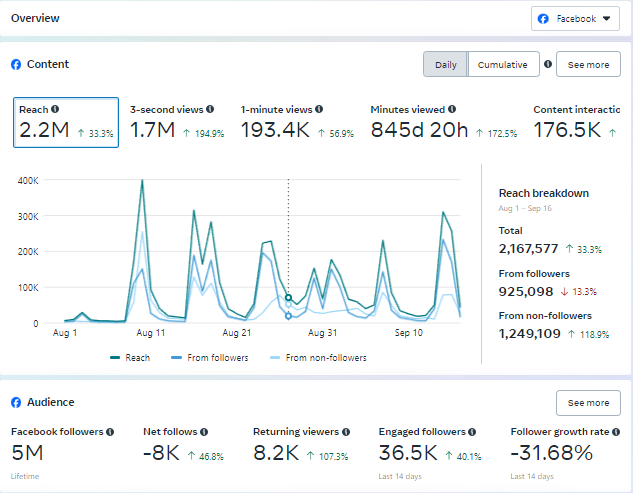
Task: Click the Aug 11 axis label
Action: [151, 333]
